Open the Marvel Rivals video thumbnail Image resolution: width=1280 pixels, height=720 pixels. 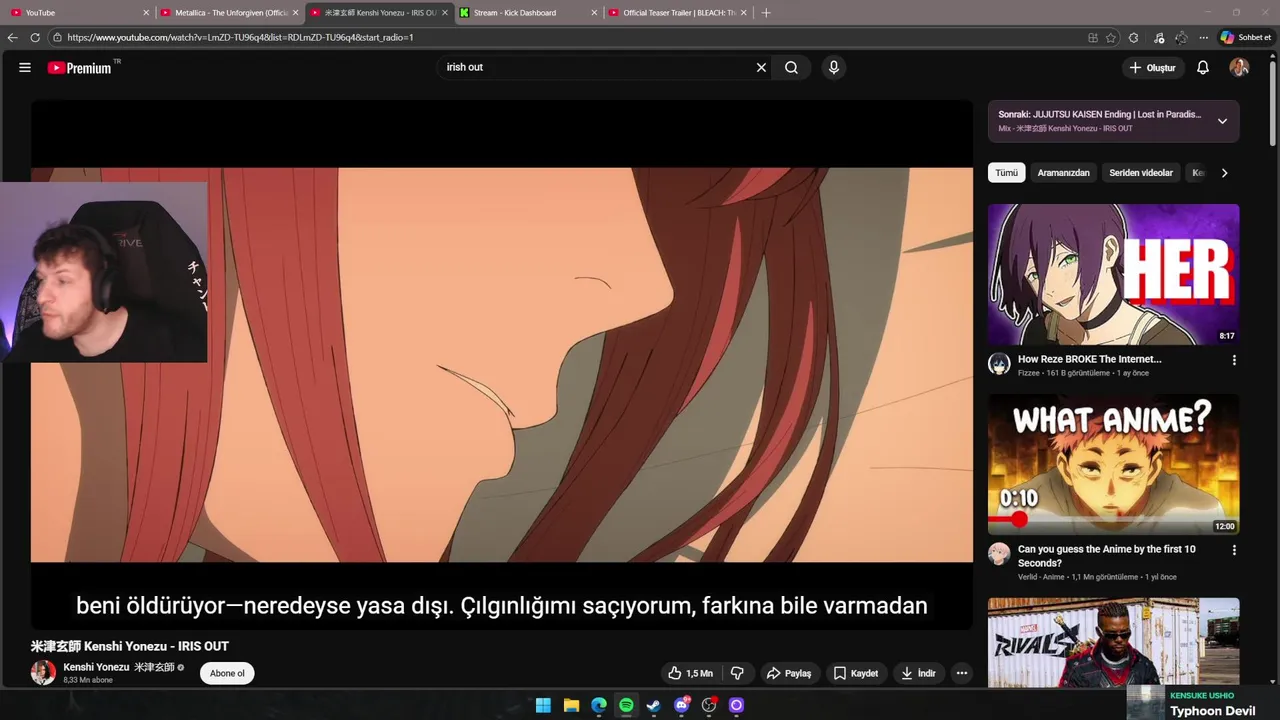click(1113, 642)
